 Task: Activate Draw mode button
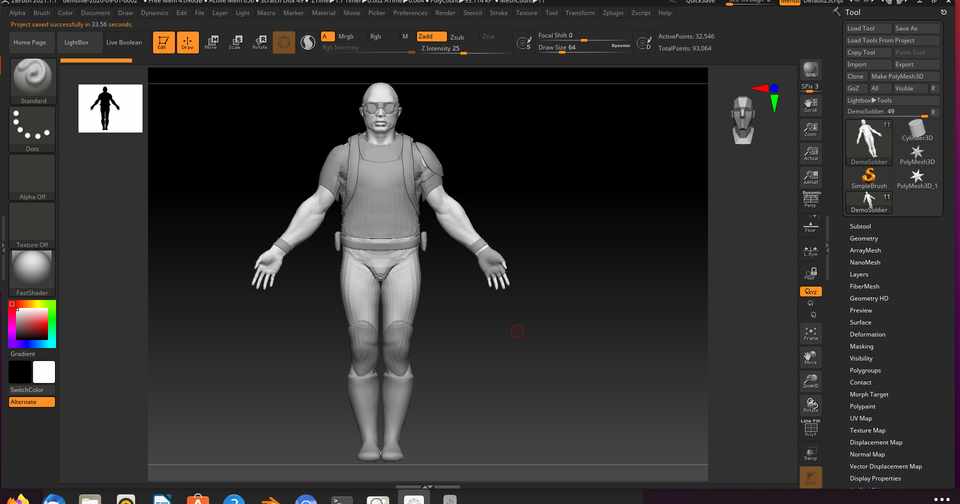(186, 42)
